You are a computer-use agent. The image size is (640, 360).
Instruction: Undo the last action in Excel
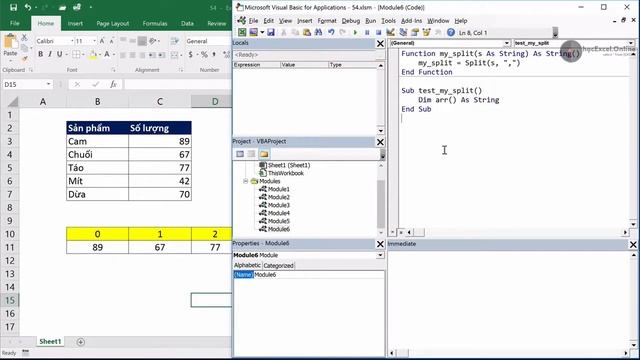click(28, 7)
